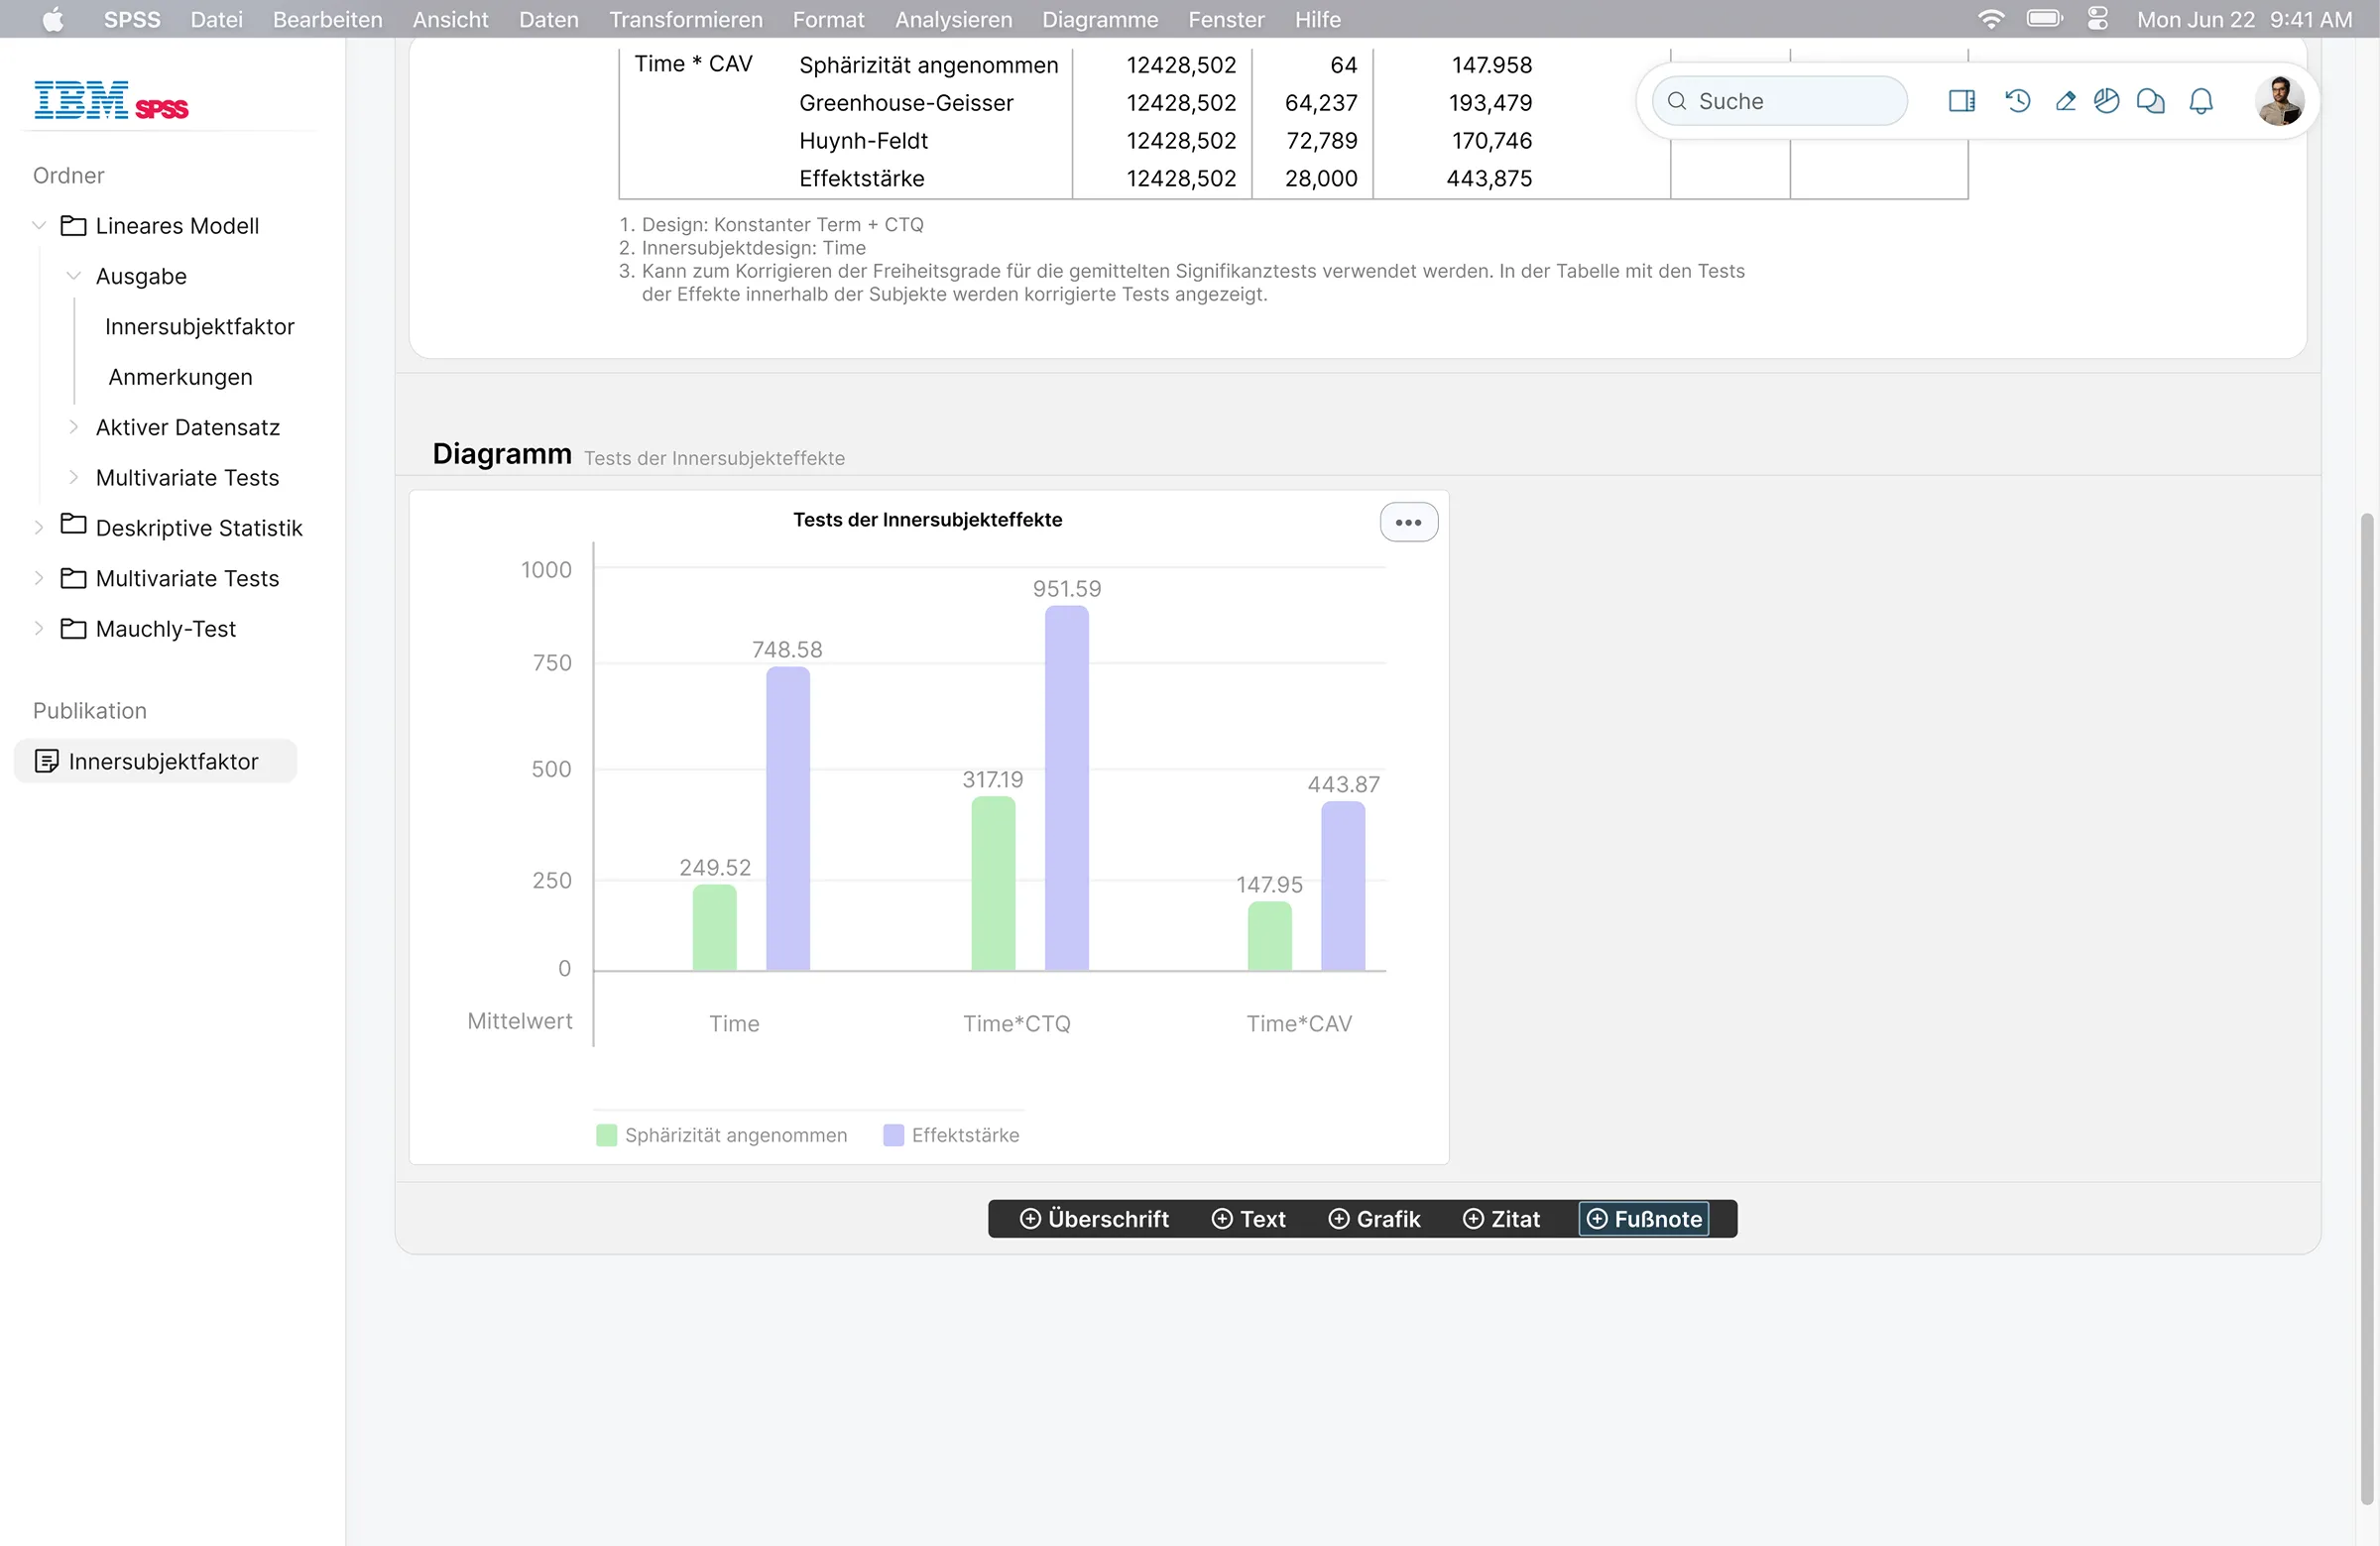
Task: Collapse the Lineares Modell folder
Action: pyautogui.click(x=40, y=226)
